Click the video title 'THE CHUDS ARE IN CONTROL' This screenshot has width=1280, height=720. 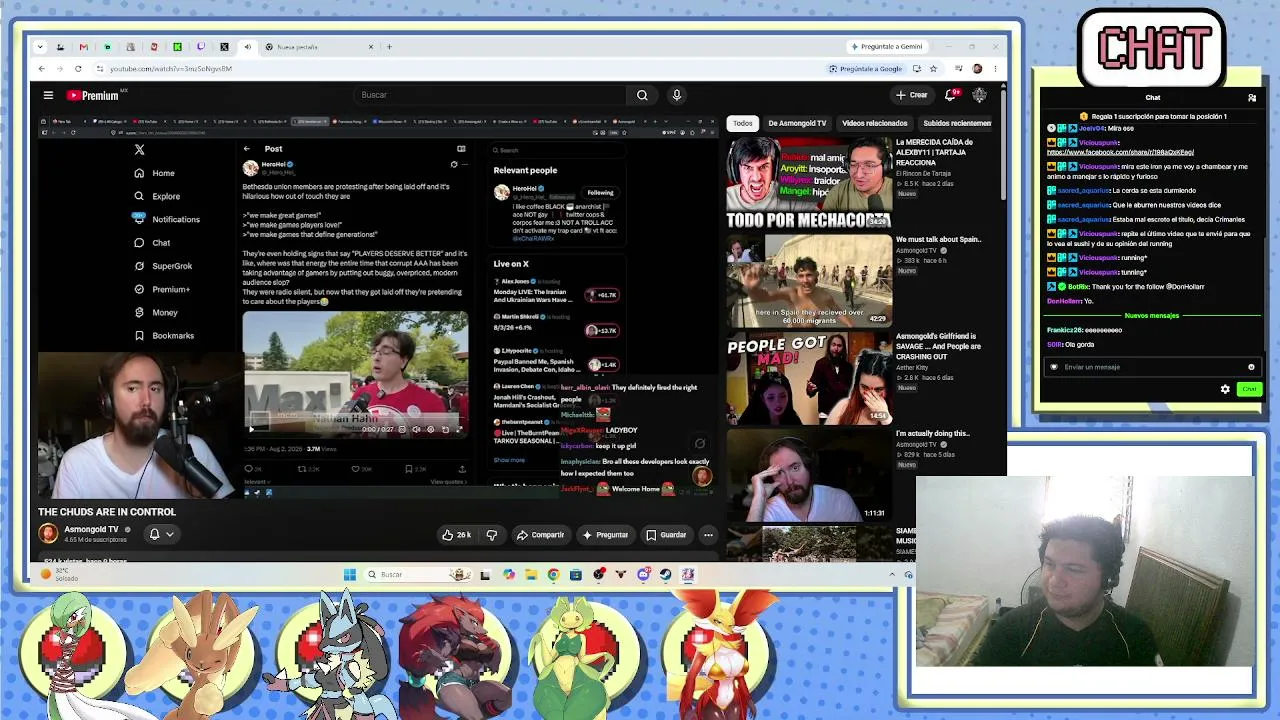click(107, 512)
